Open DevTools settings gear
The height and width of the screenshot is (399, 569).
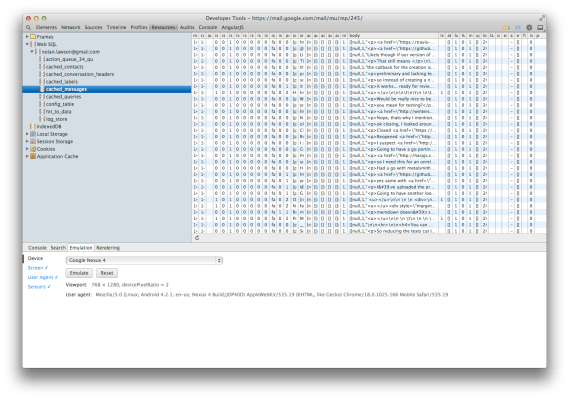(x=529, y=27)
